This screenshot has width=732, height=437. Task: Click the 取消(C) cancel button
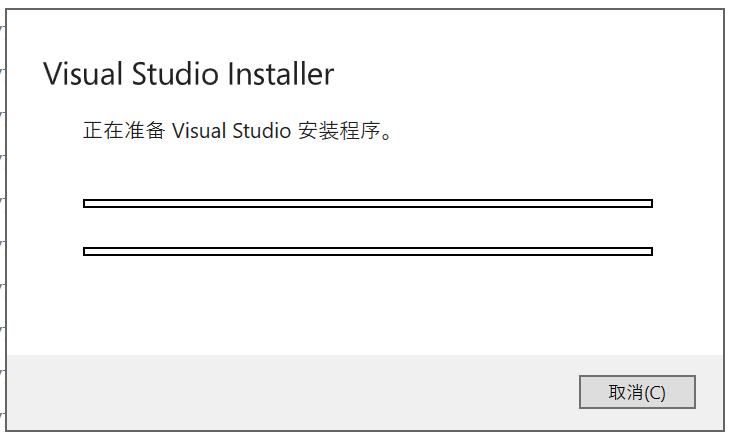tap(637, 392)
